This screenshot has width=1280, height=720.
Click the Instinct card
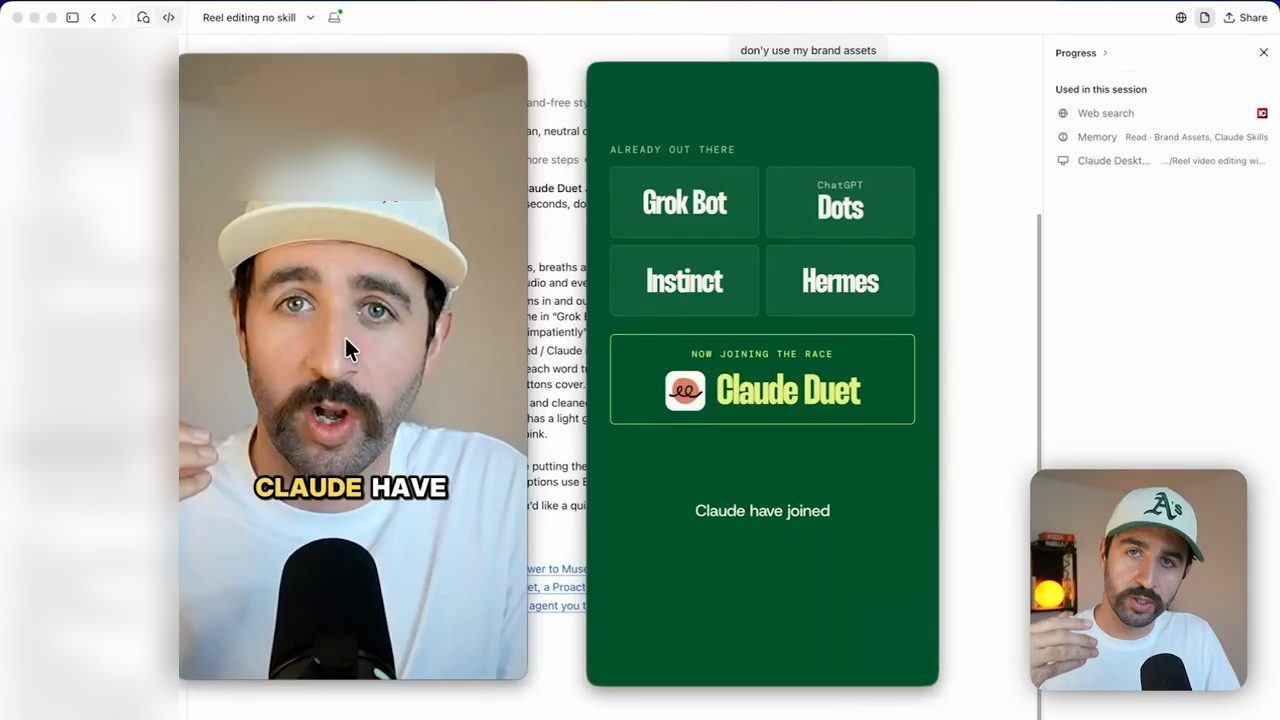coord(685,281)
